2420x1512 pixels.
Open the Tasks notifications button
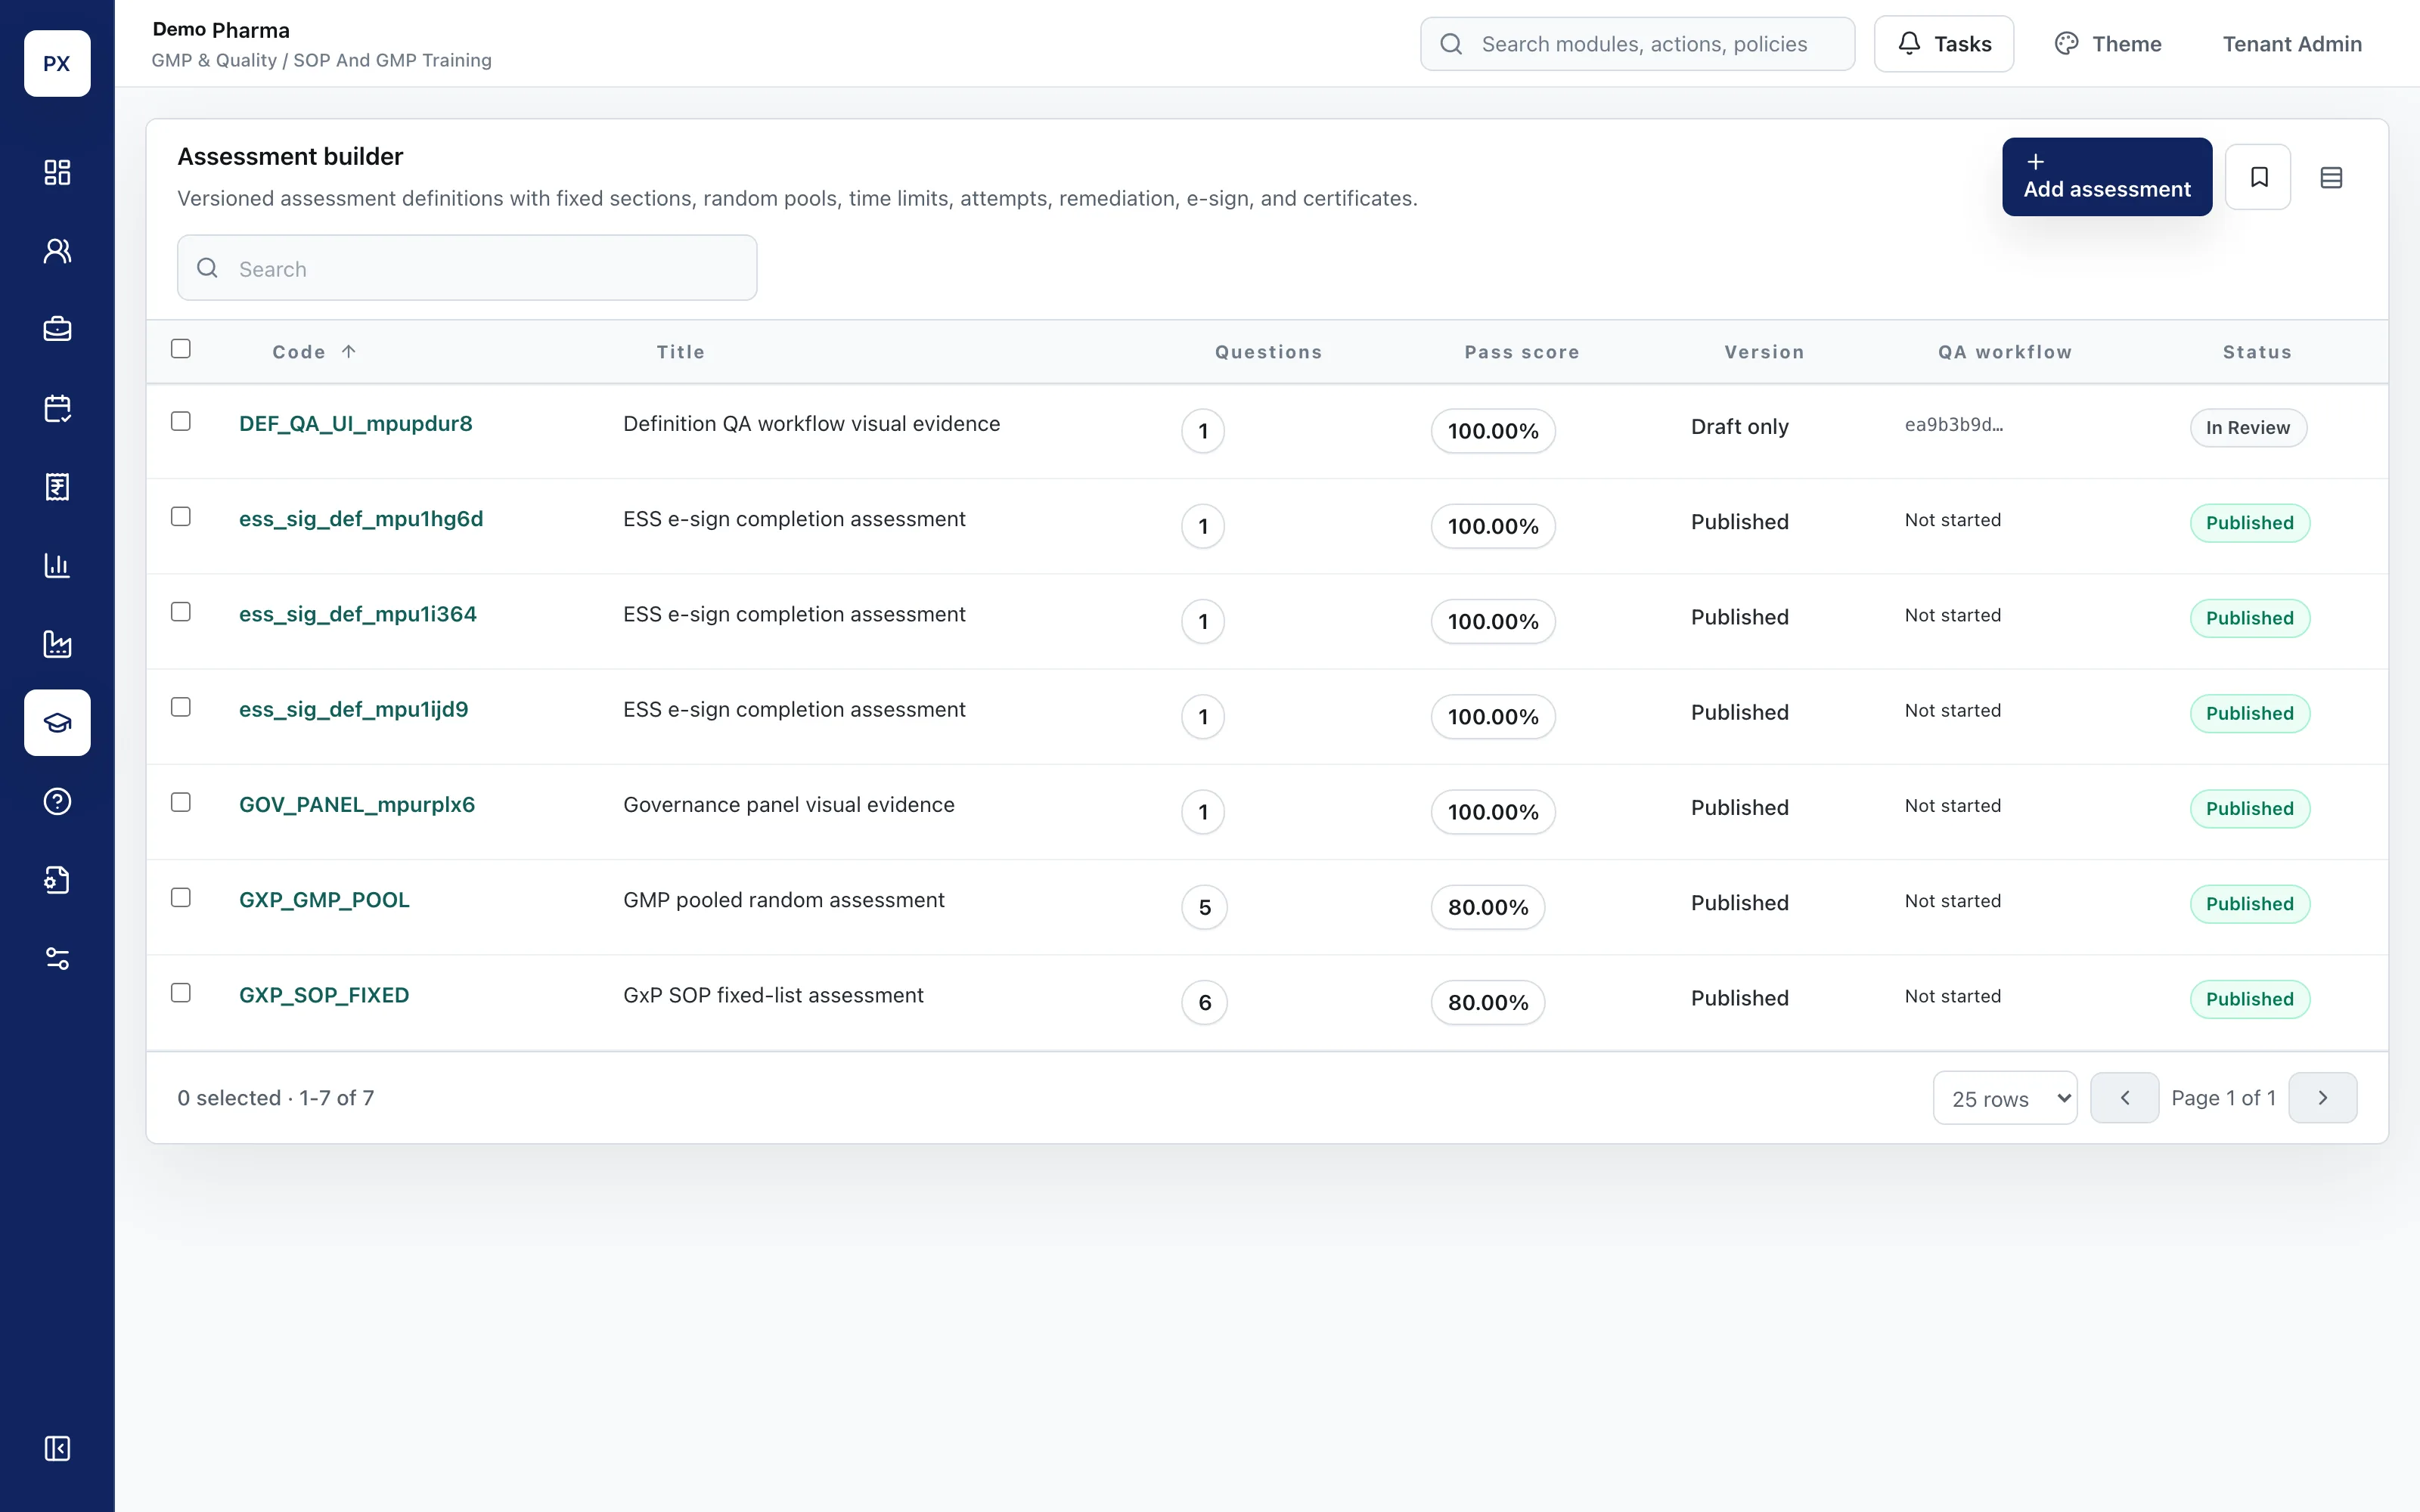[x=1943, y=44]
